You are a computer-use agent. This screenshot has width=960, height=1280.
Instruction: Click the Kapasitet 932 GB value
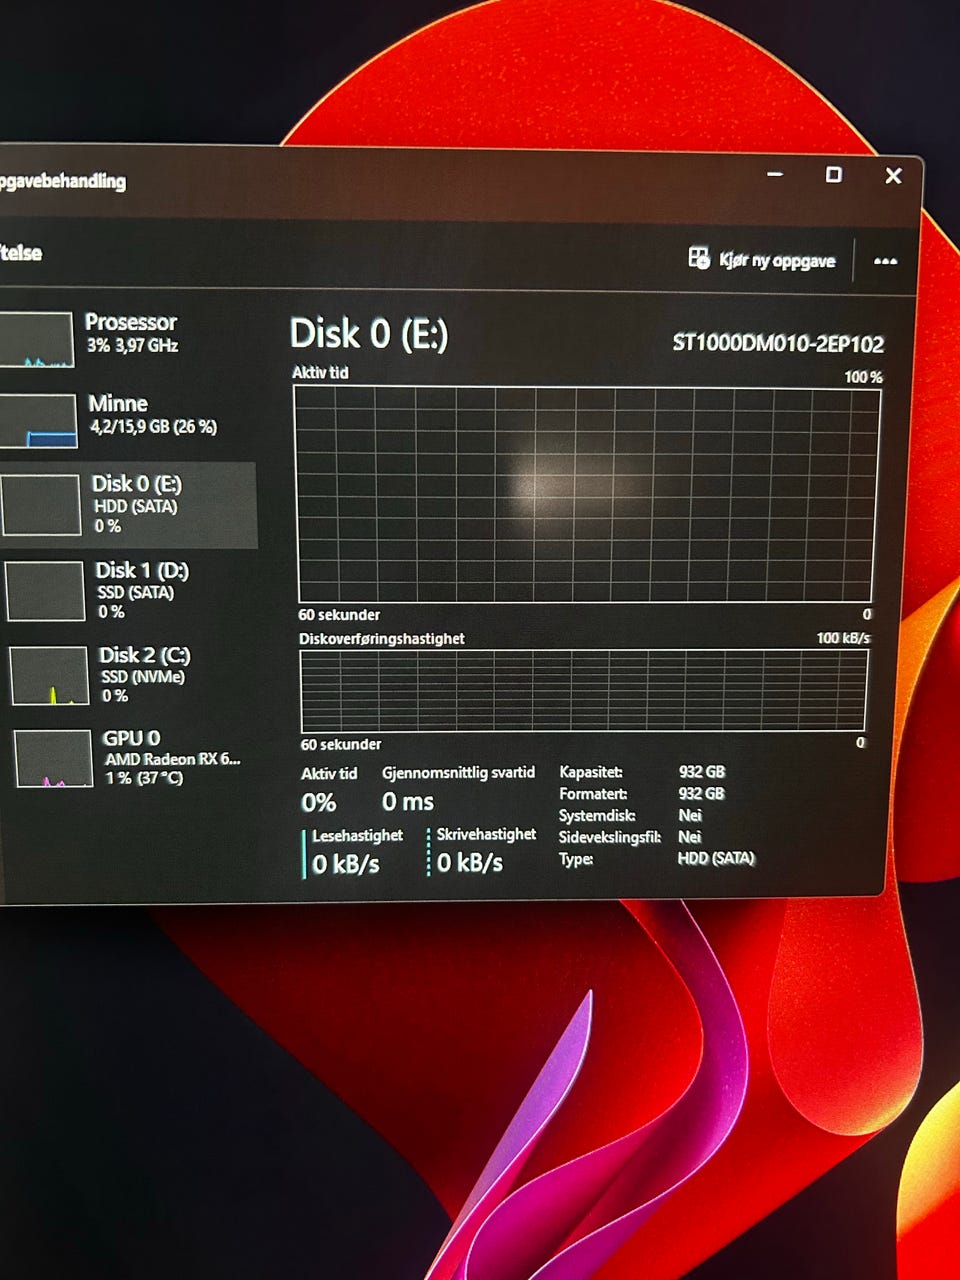click(x=702, y=772)
